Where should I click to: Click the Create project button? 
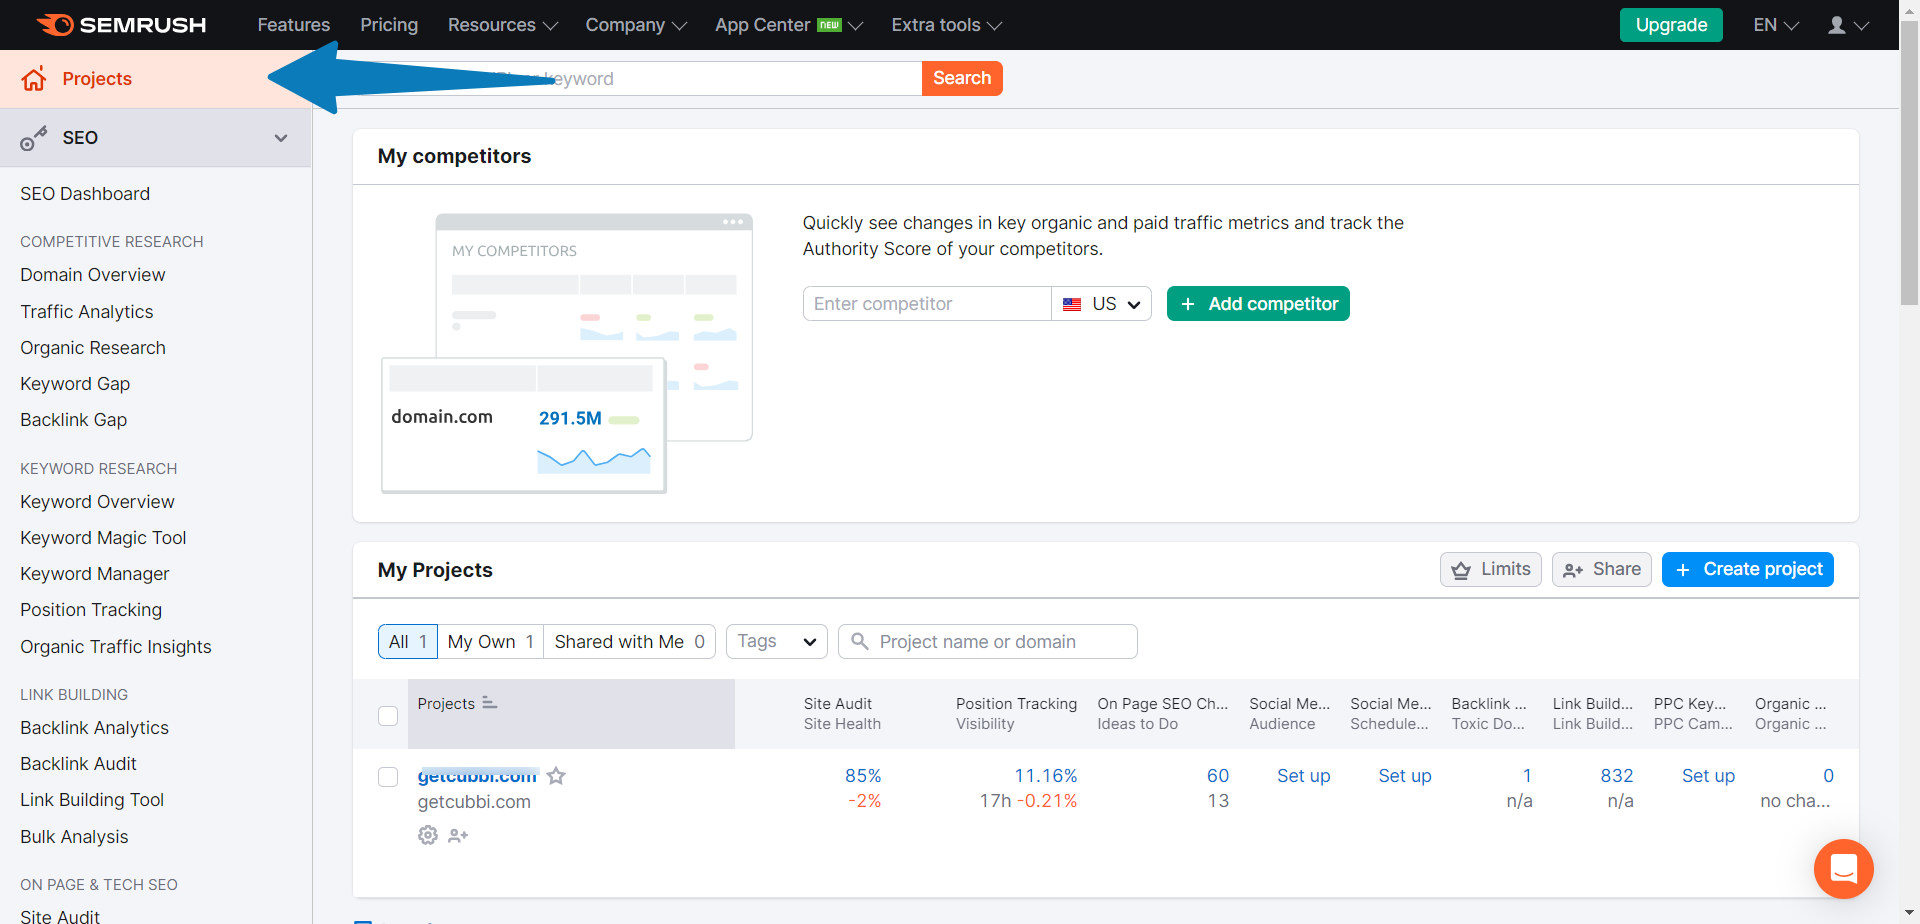(x=1747, y=569)
